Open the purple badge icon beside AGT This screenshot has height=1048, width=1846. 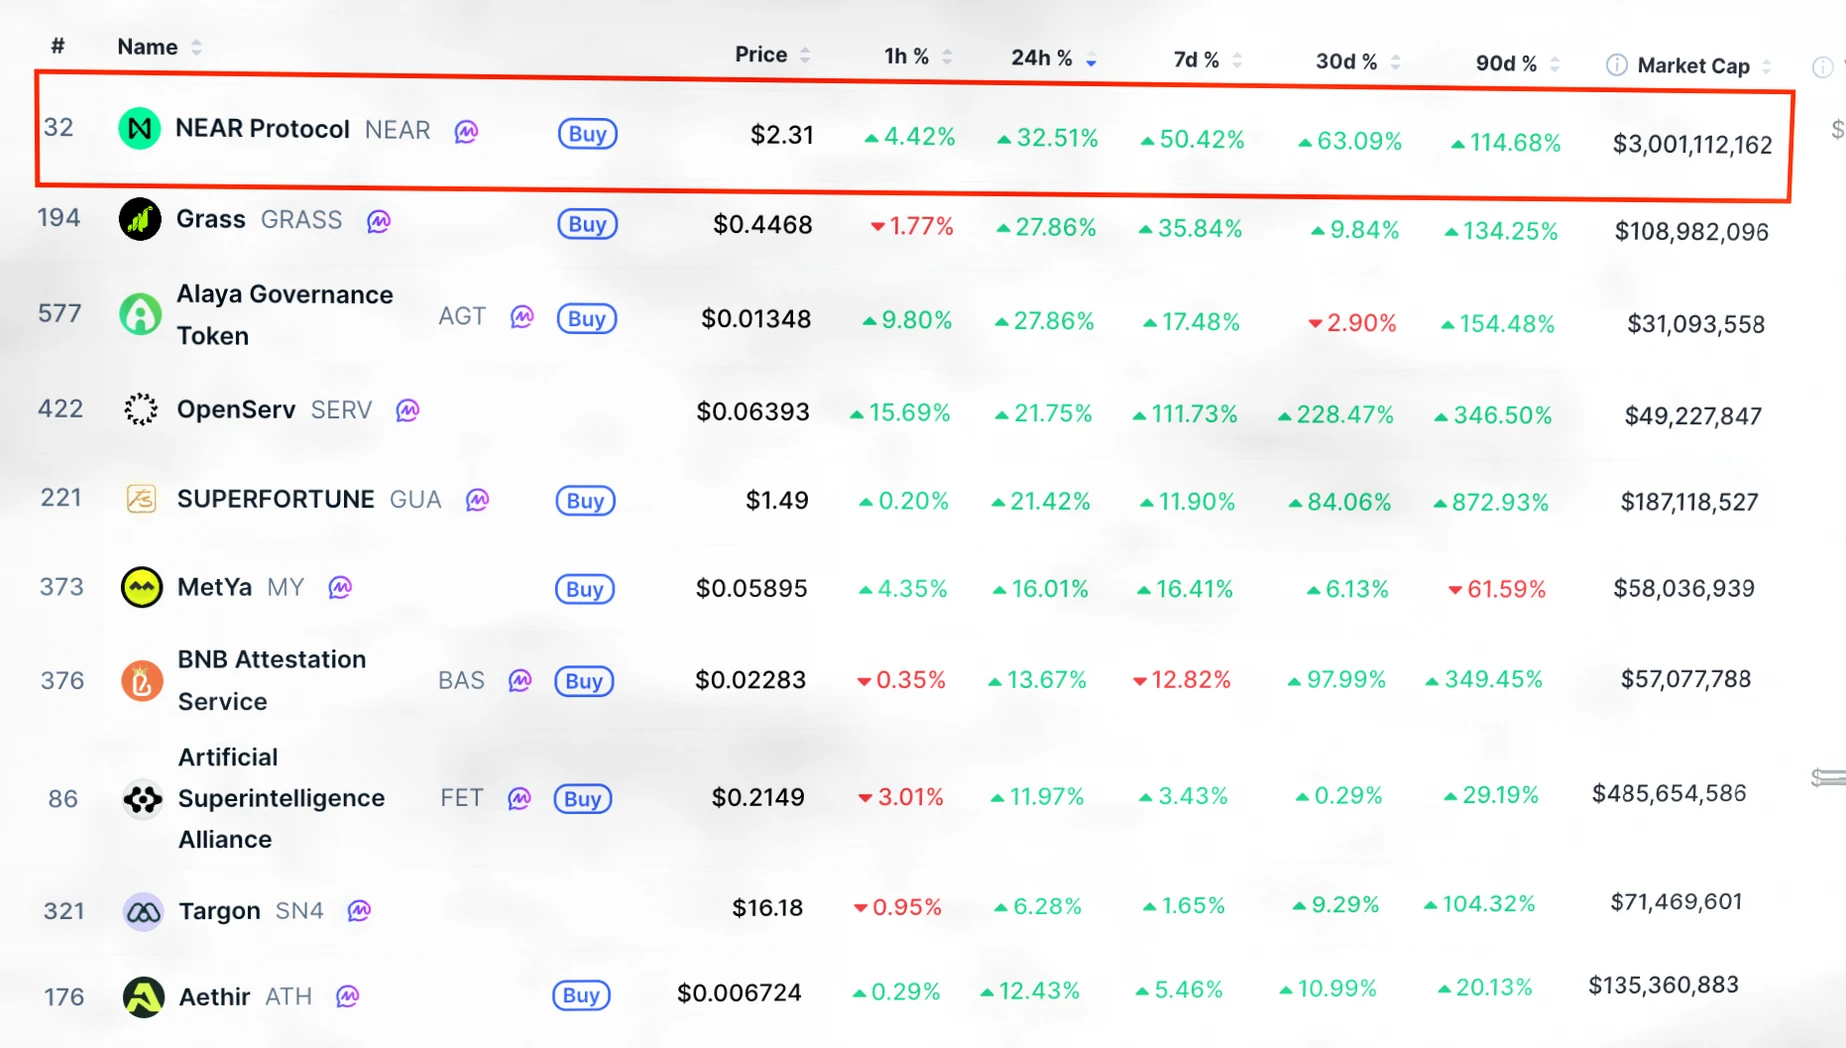[522, 317]
